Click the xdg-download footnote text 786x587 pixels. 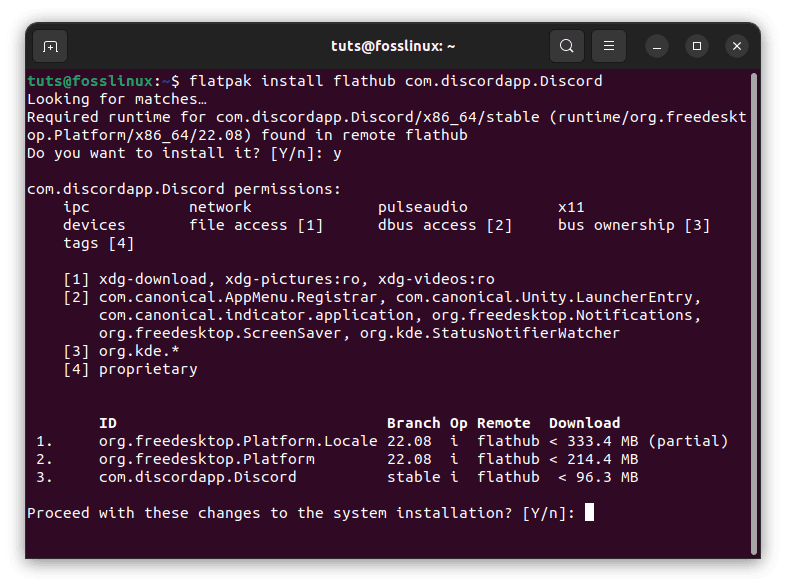(x=153, y=279)
